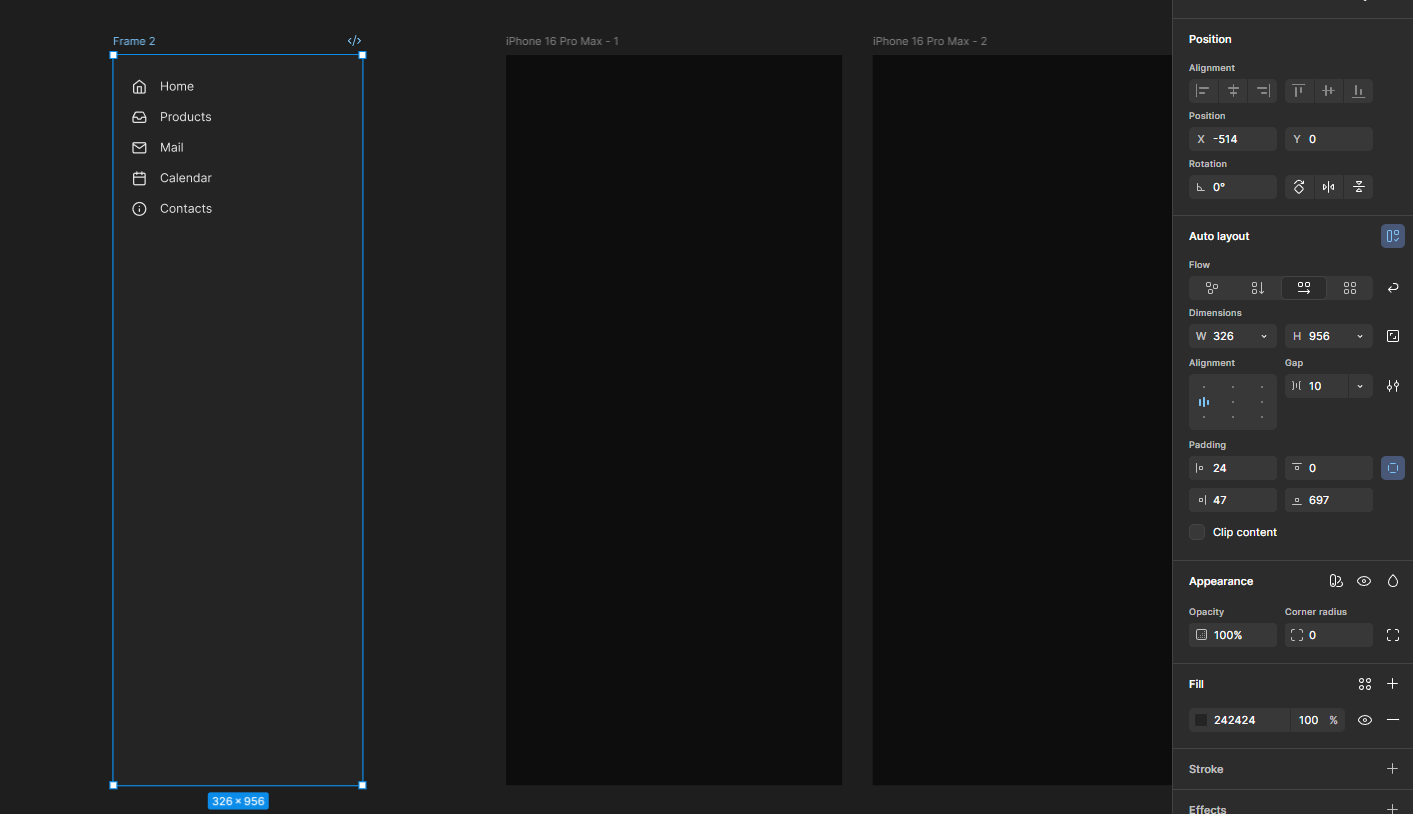
Task: Remove the 242424 fill
Action: click(1392, 720)
